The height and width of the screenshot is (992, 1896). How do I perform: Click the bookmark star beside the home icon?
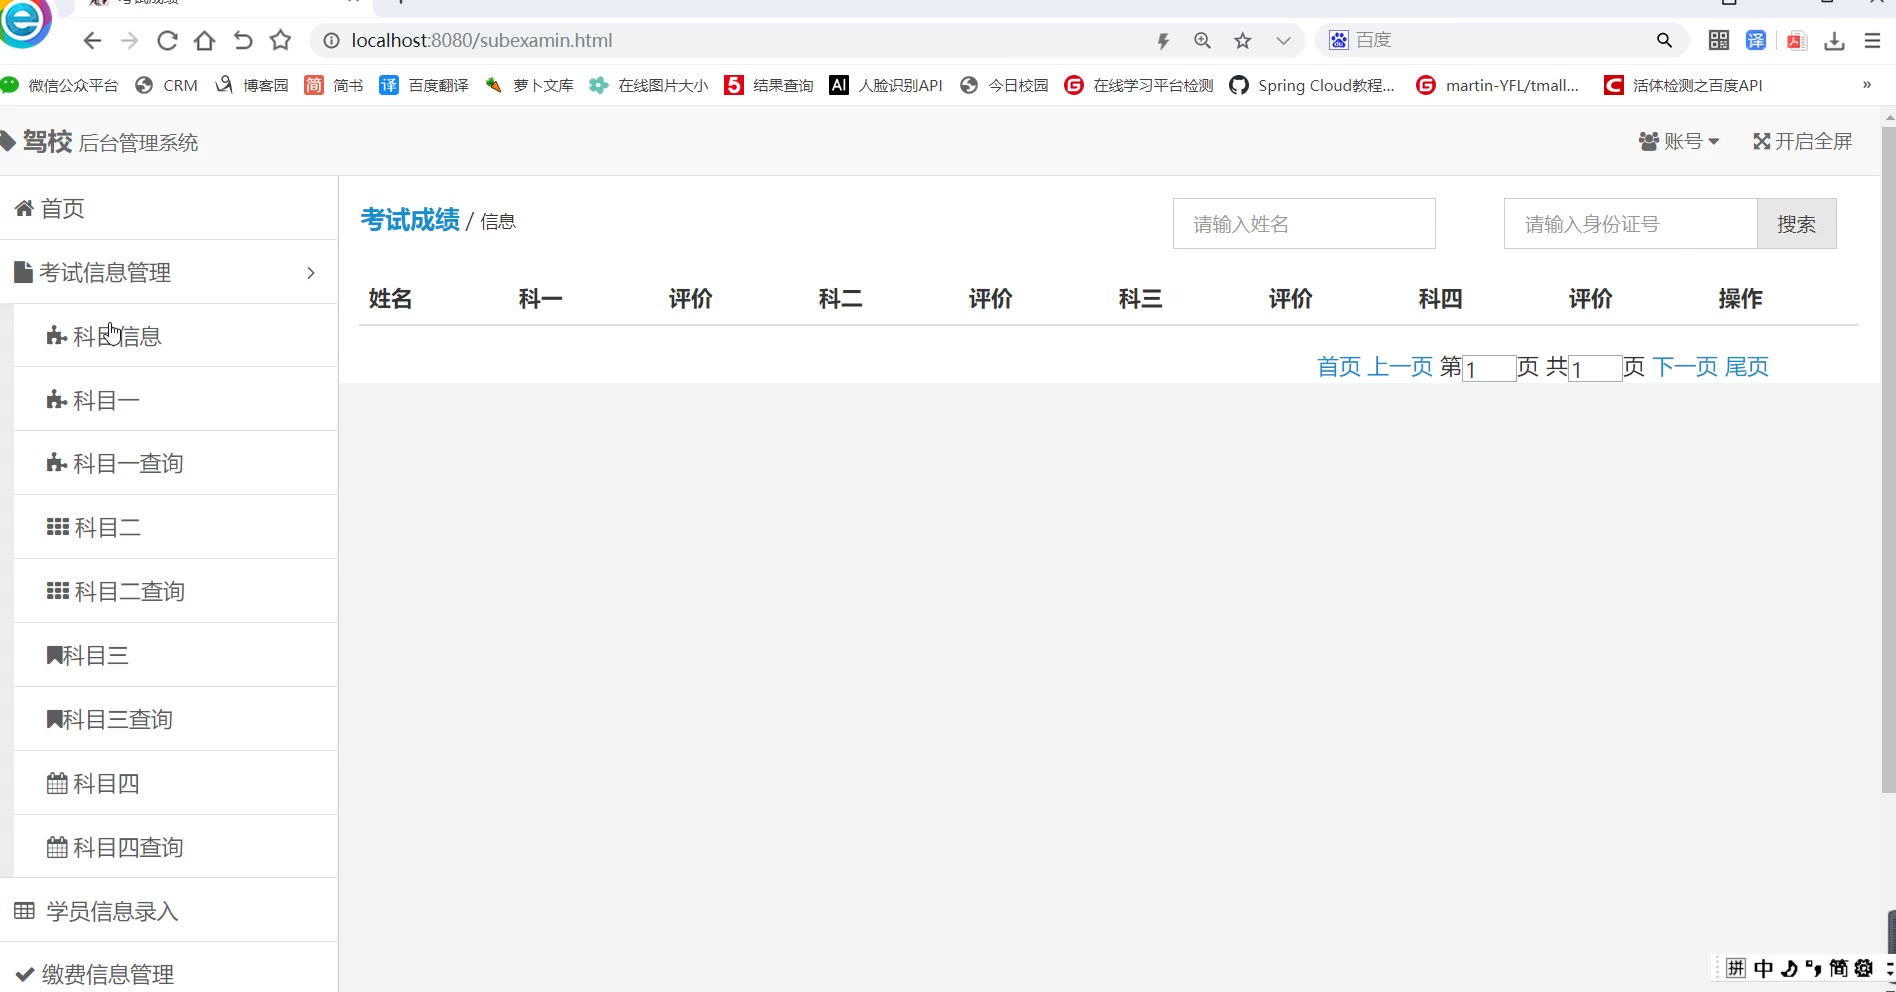point(281,41)
